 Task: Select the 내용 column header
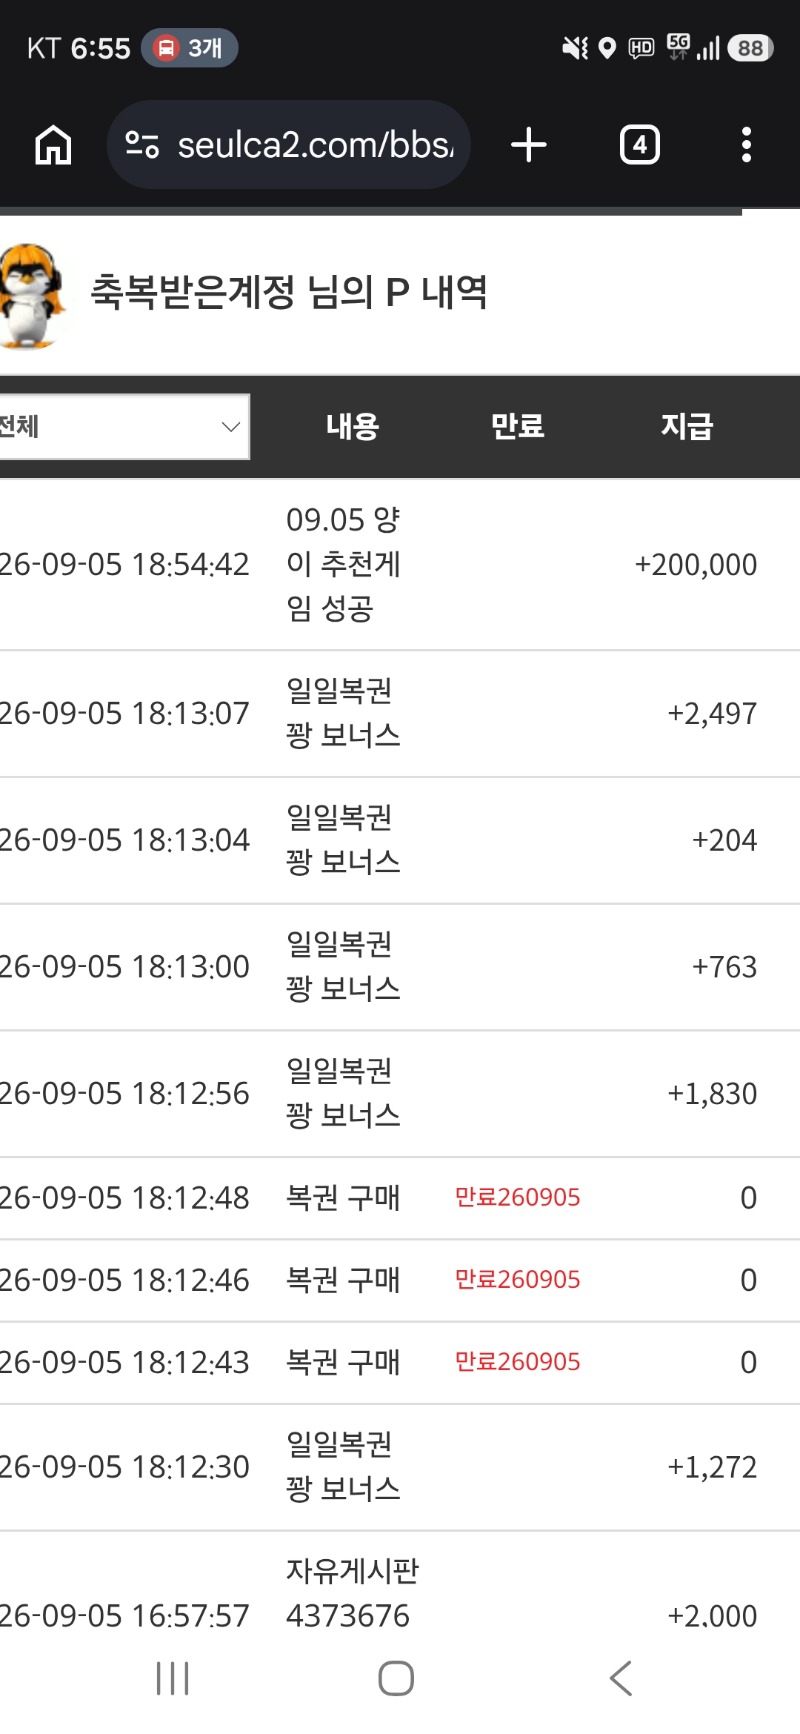pyautogui.click(x=352, y=427)
